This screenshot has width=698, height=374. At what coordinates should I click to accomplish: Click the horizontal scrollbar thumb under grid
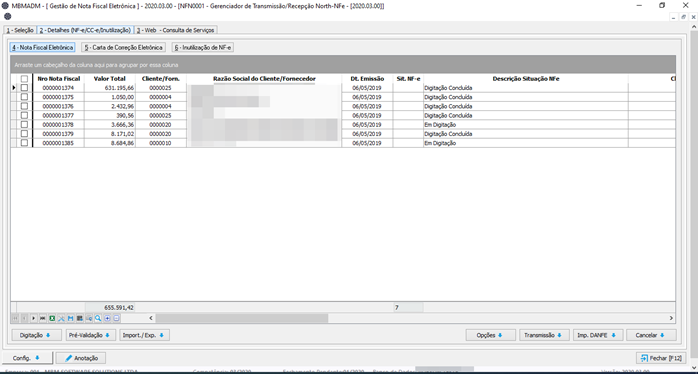tap(242, 318)
